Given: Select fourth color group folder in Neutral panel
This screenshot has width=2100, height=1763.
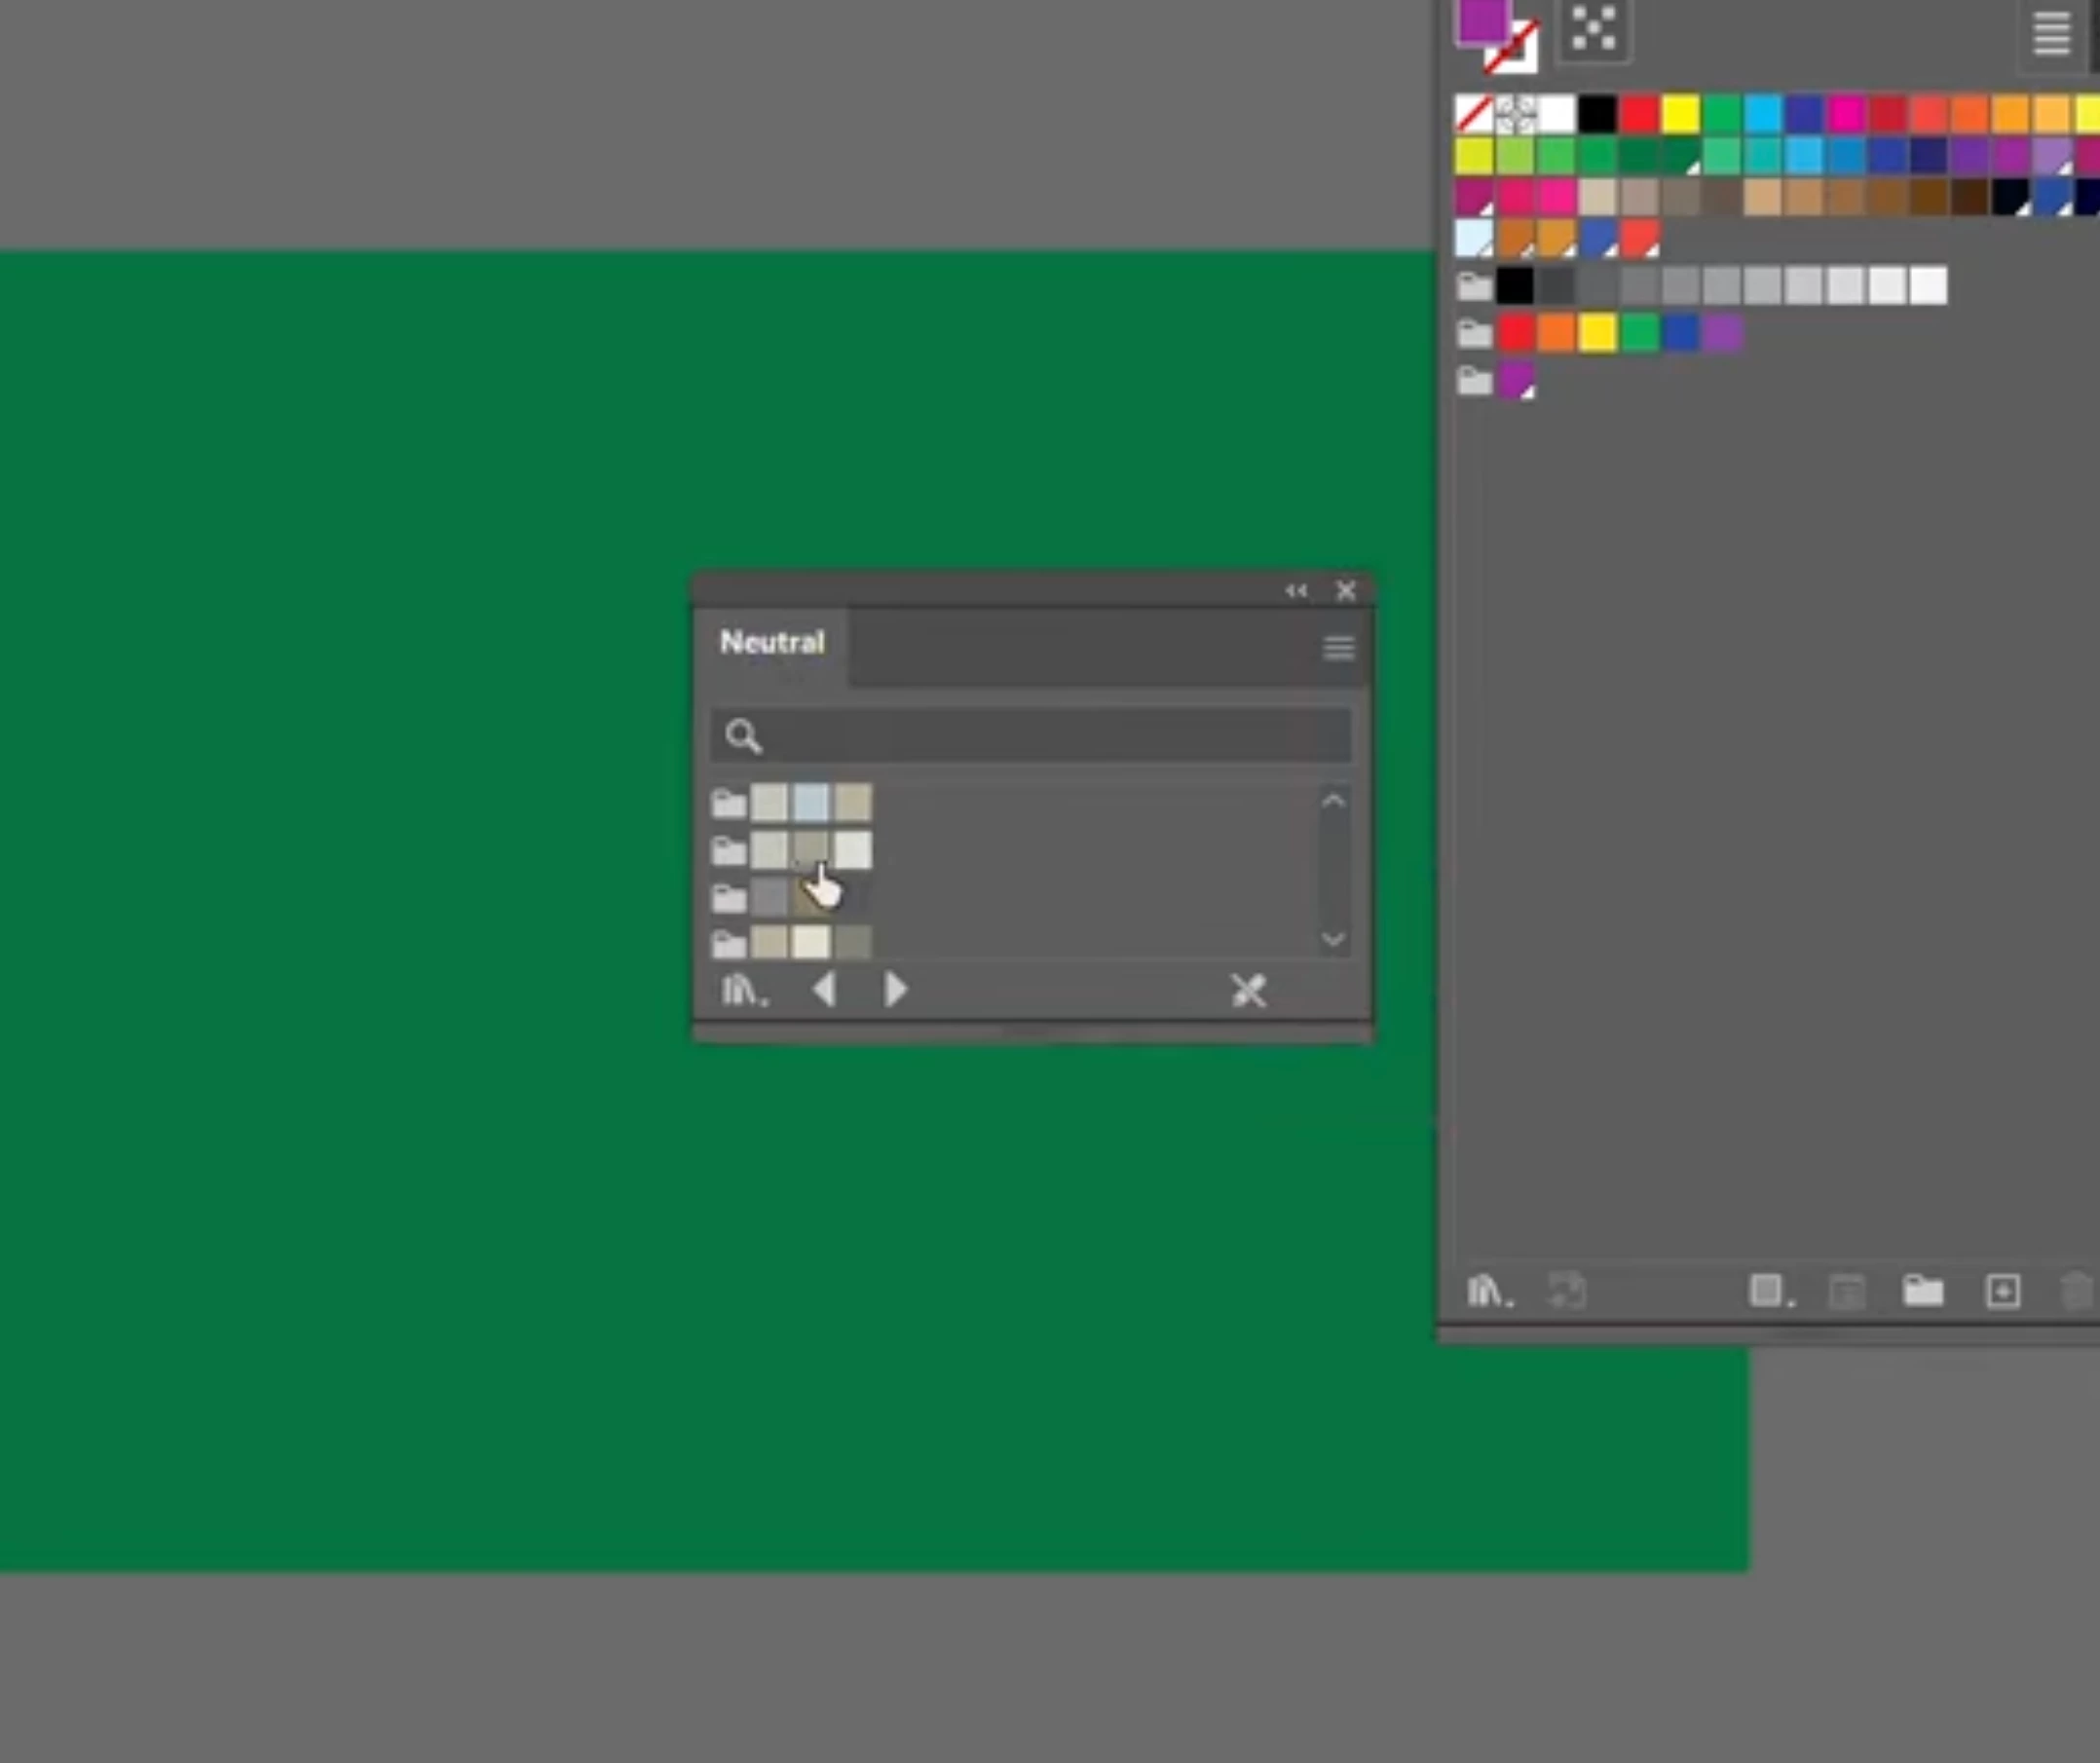Looking at the screenshot, I should 729,943.
